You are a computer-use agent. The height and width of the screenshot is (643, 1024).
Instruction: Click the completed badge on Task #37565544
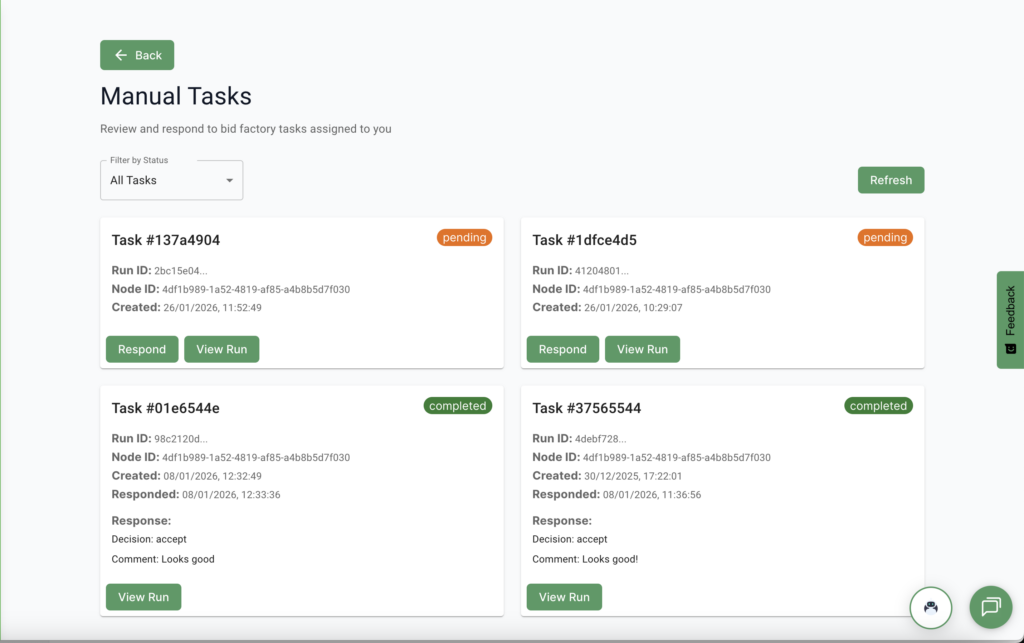pyautogui.click(x=878, y=406)
